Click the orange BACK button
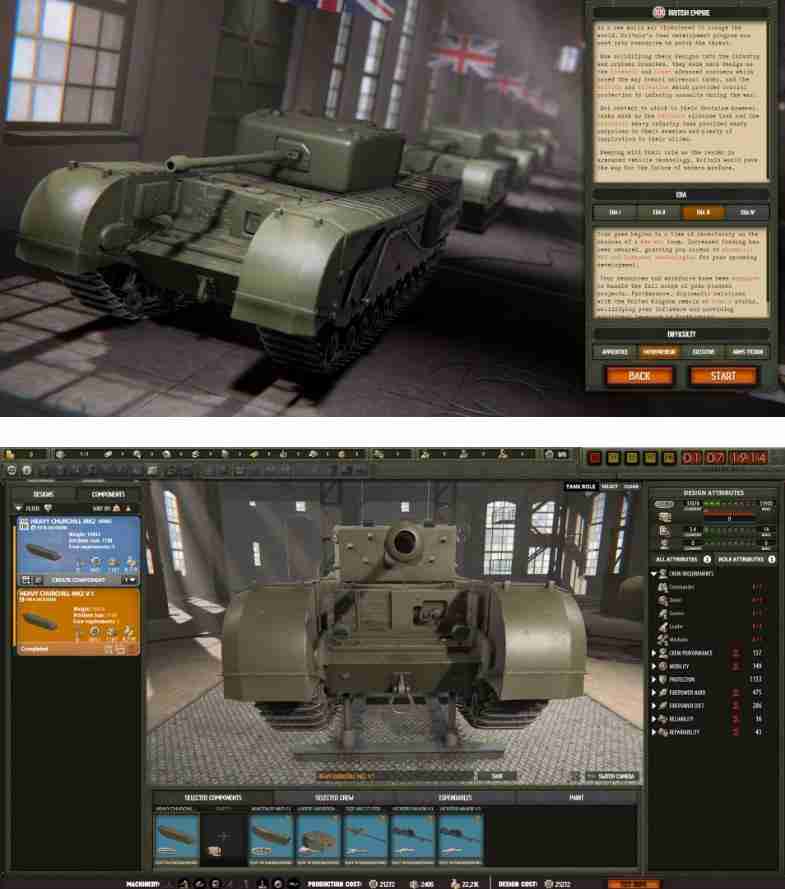 coord(637,376)
